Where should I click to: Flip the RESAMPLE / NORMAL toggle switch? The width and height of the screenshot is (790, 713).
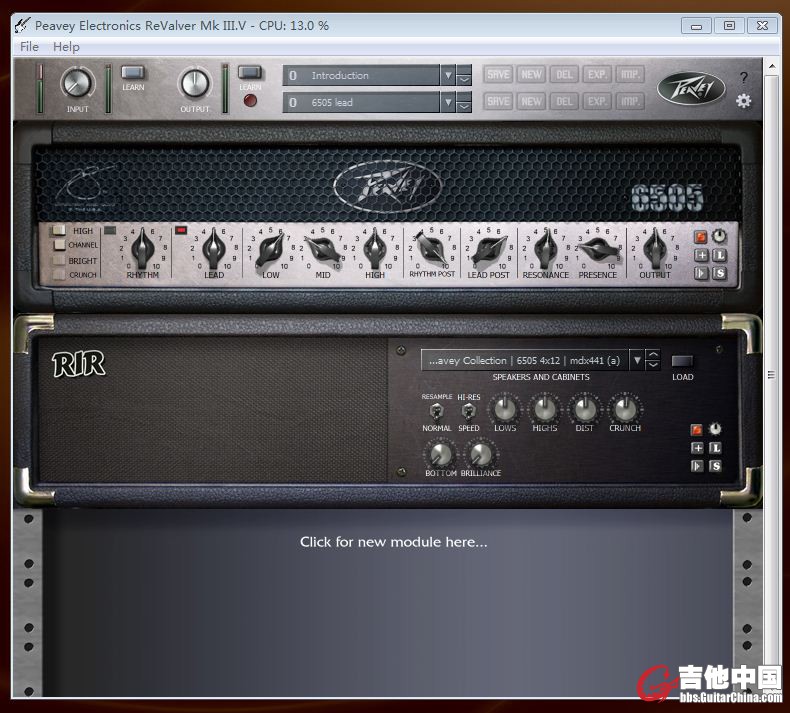coord(436,412)
